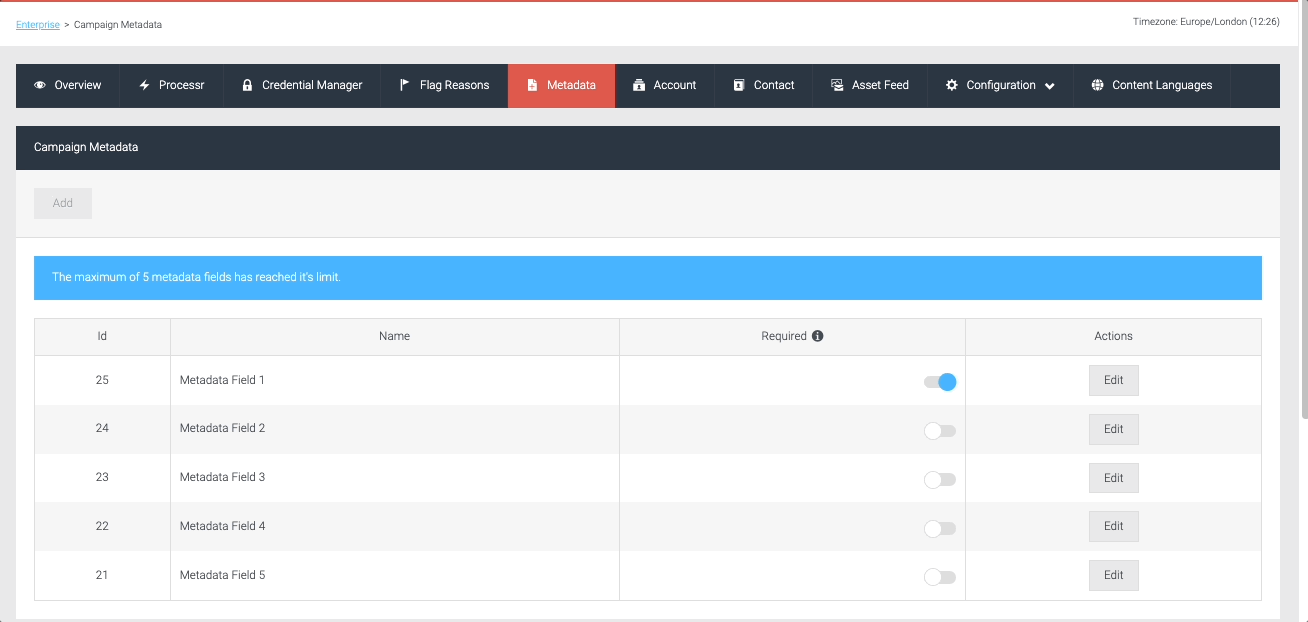Image resolution: width=1308 pixels, height=622 pixels.
Task: Switch on Required for Metadata Field 5
Action: point(940,577)
